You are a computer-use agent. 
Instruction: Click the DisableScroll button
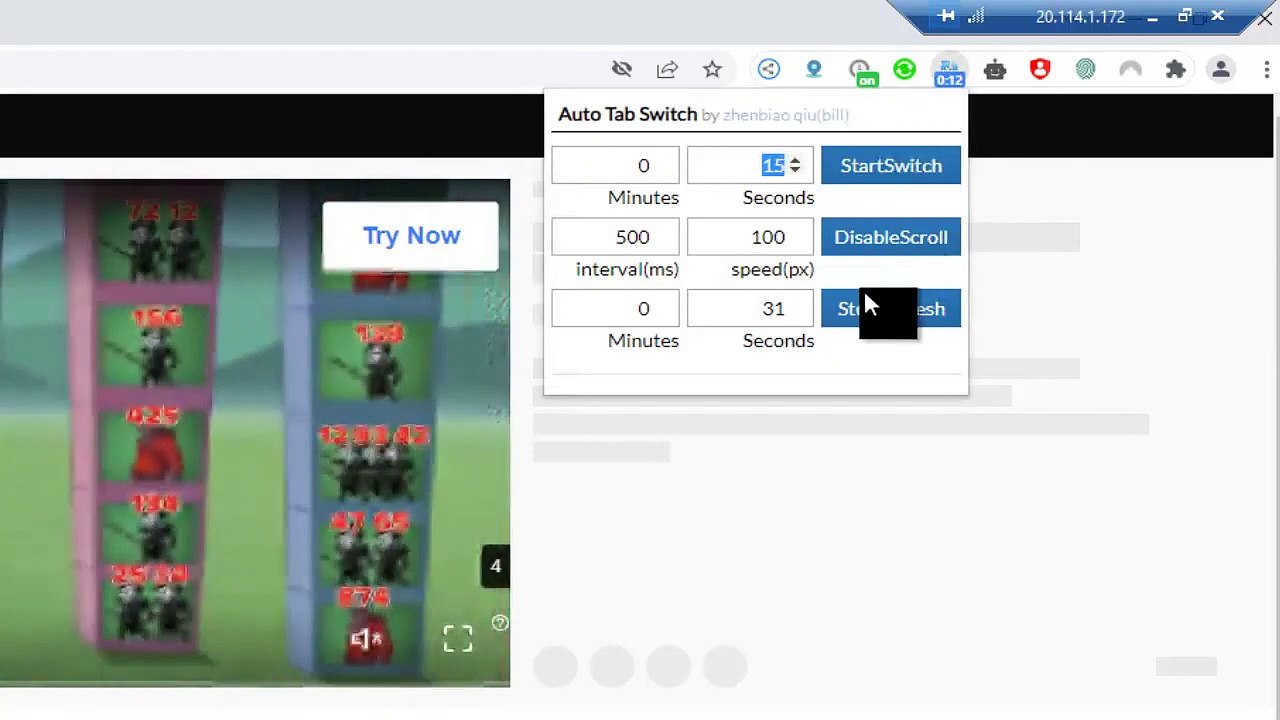coord(891,237)
